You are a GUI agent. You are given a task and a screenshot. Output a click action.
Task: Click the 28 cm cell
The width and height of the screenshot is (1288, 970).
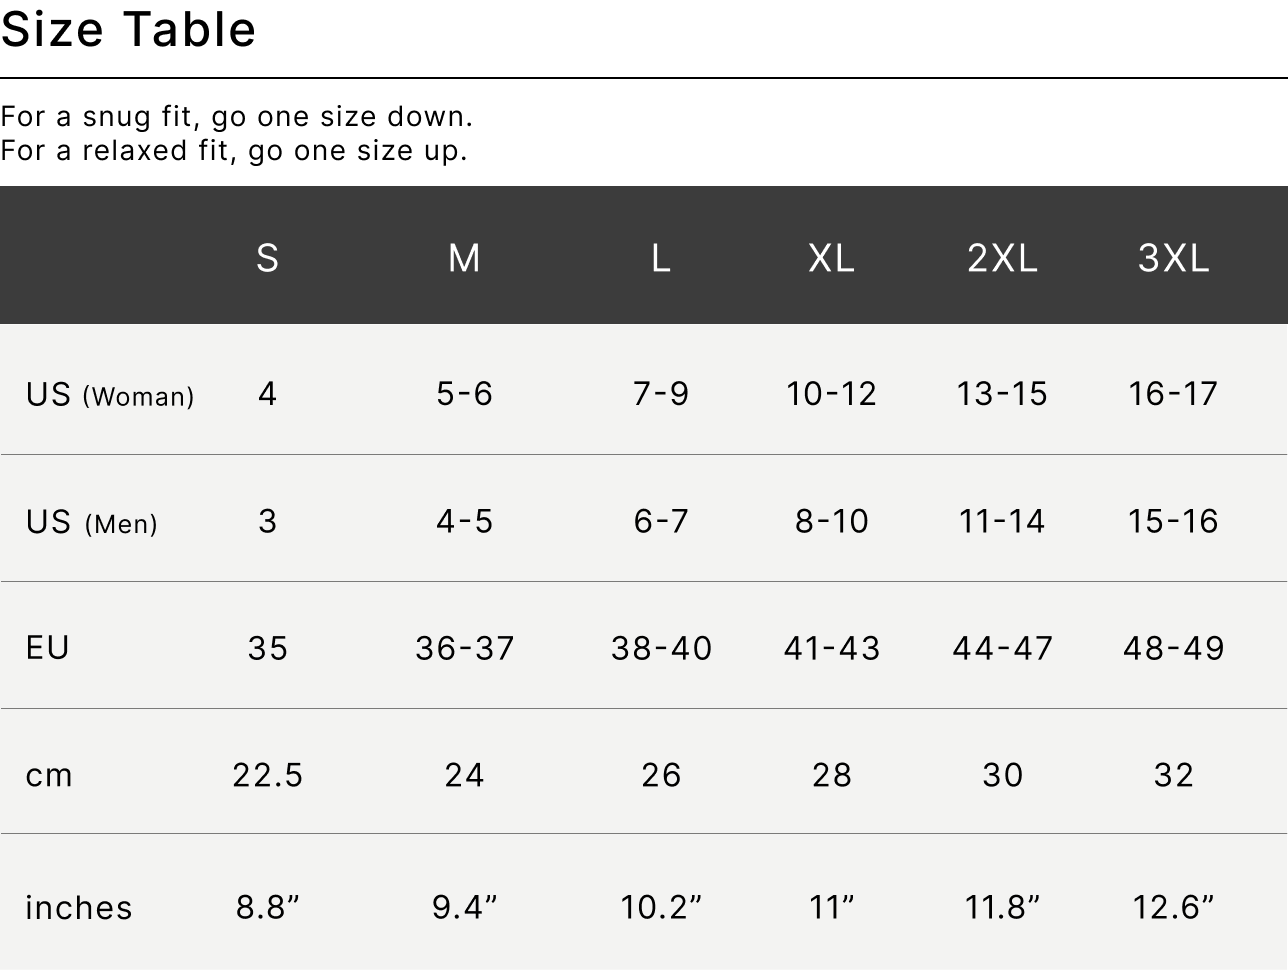832,775
